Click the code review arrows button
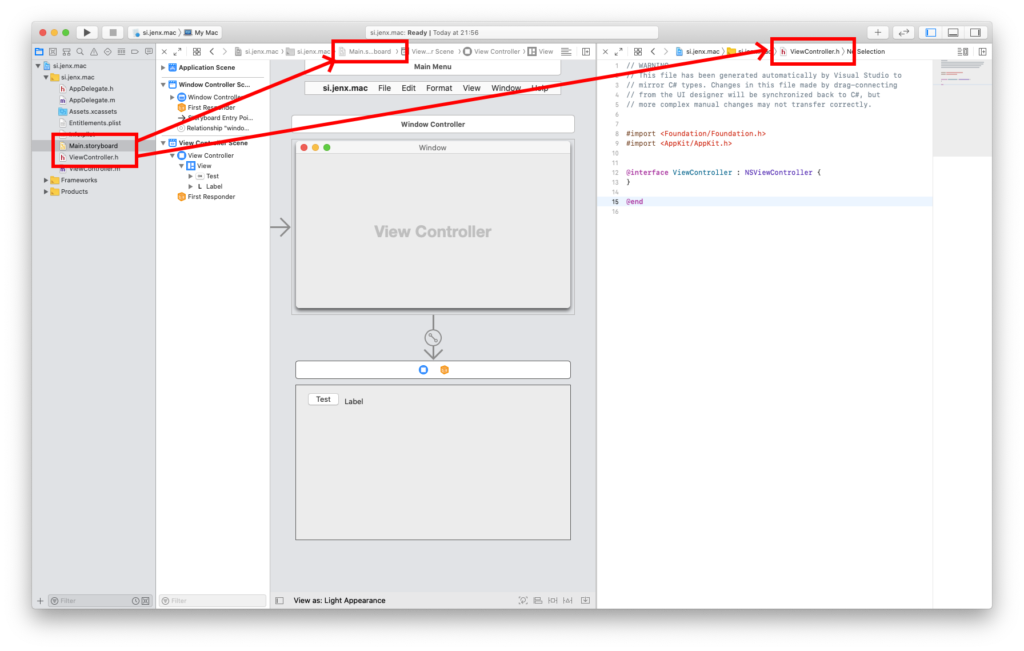This screenshot has width=1024, height=651. pos(903,33)
